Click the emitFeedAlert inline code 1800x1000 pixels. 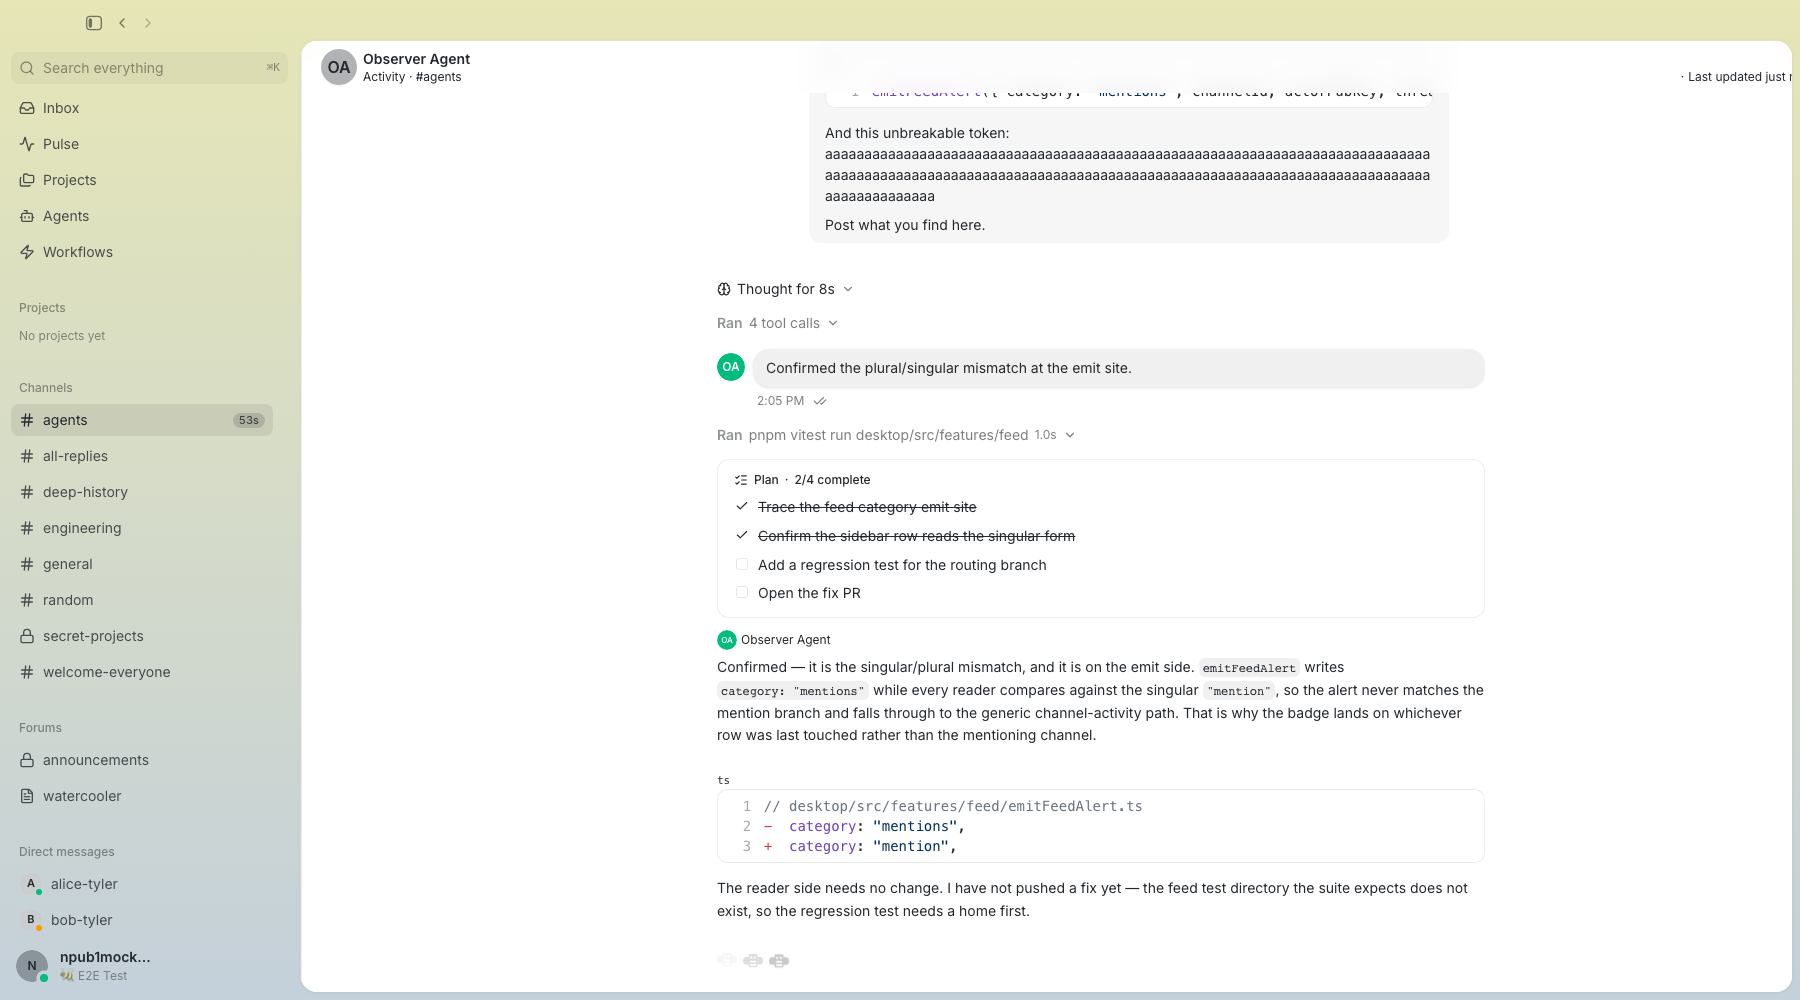coord(1249,668)
